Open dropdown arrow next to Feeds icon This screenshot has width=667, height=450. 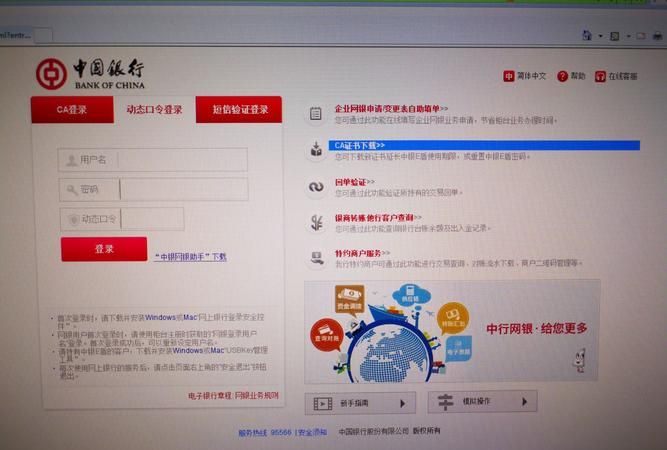pyautogui.click(x=628, y=37)
